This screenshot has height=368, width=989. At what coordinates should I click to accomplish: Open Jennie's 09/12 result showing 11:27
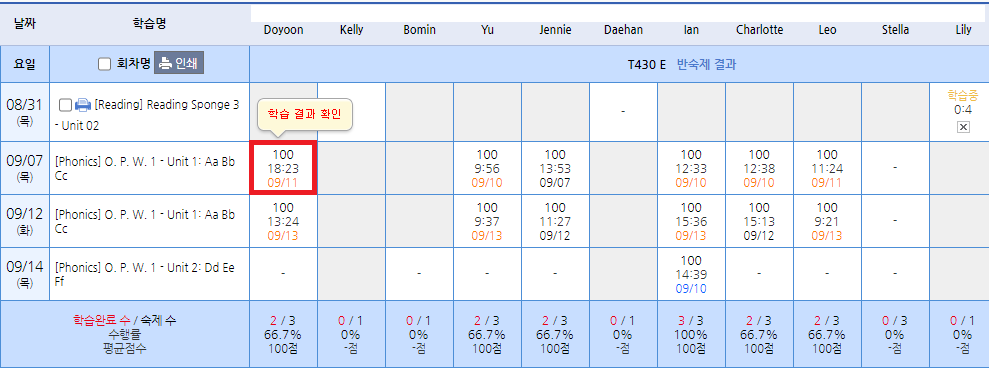coord(555,221)
